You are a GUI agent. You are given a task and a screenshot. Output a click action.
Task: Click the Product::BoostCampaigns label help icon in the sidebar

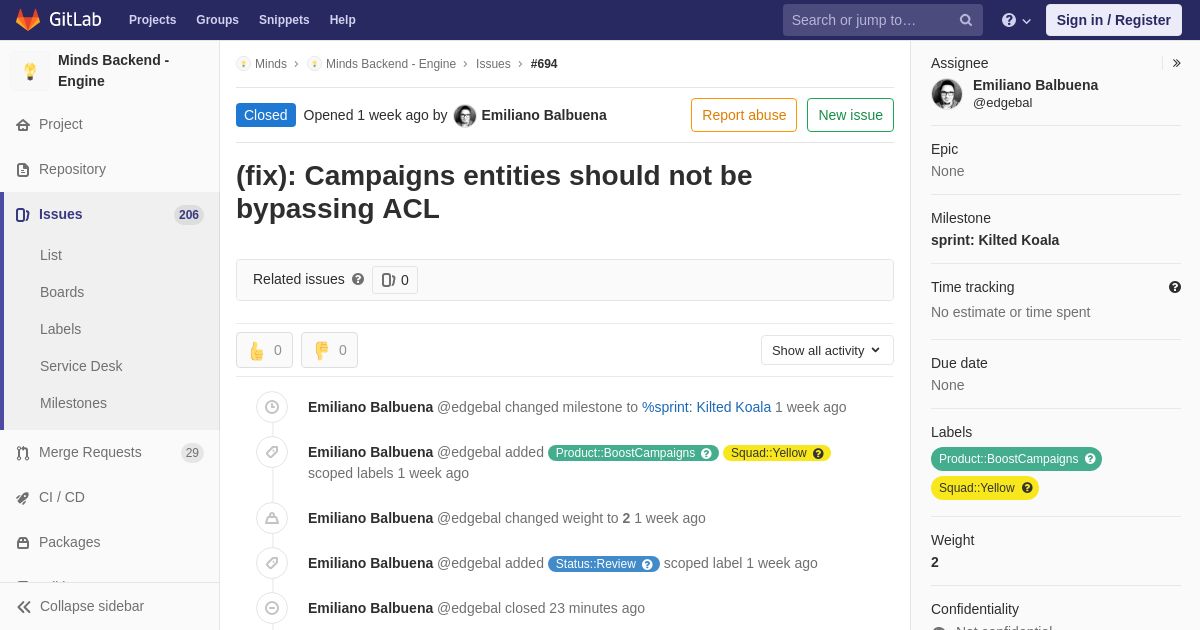click(1090, 459)
